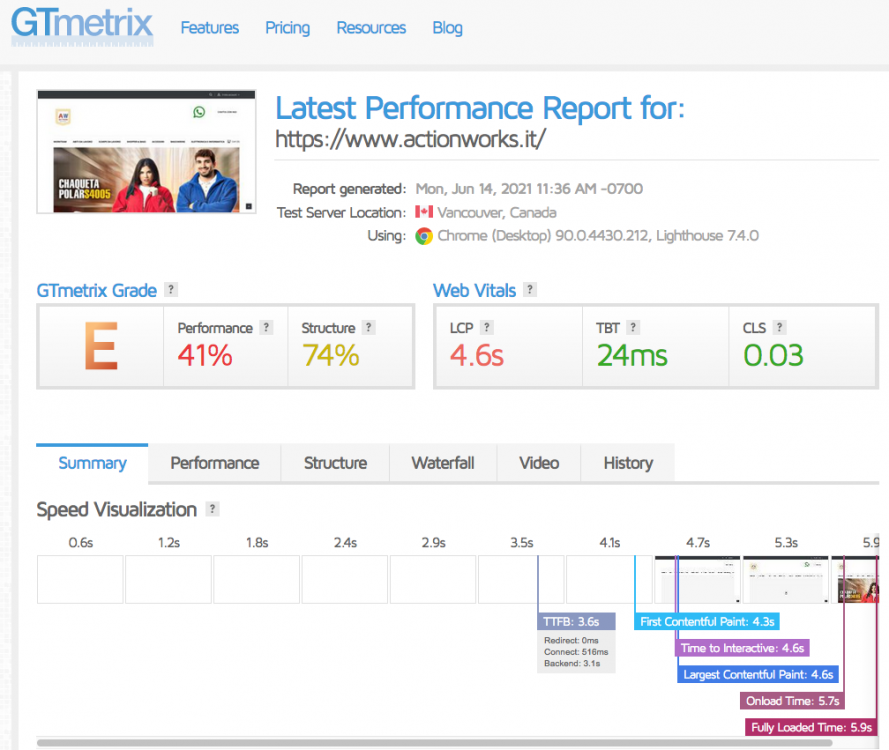Click the GTmetrix logo

[82, 27]
